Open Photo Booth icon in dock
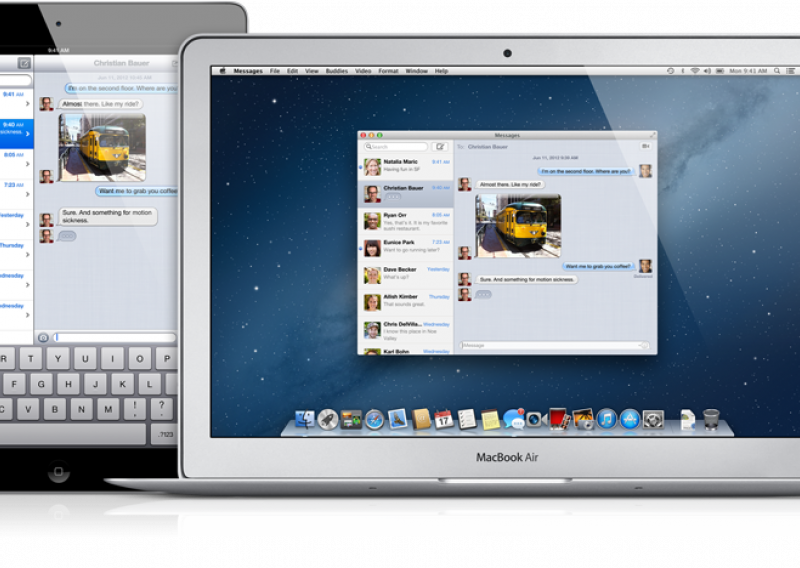The height and width of the screenshot is (568, 800). point(559,419)
